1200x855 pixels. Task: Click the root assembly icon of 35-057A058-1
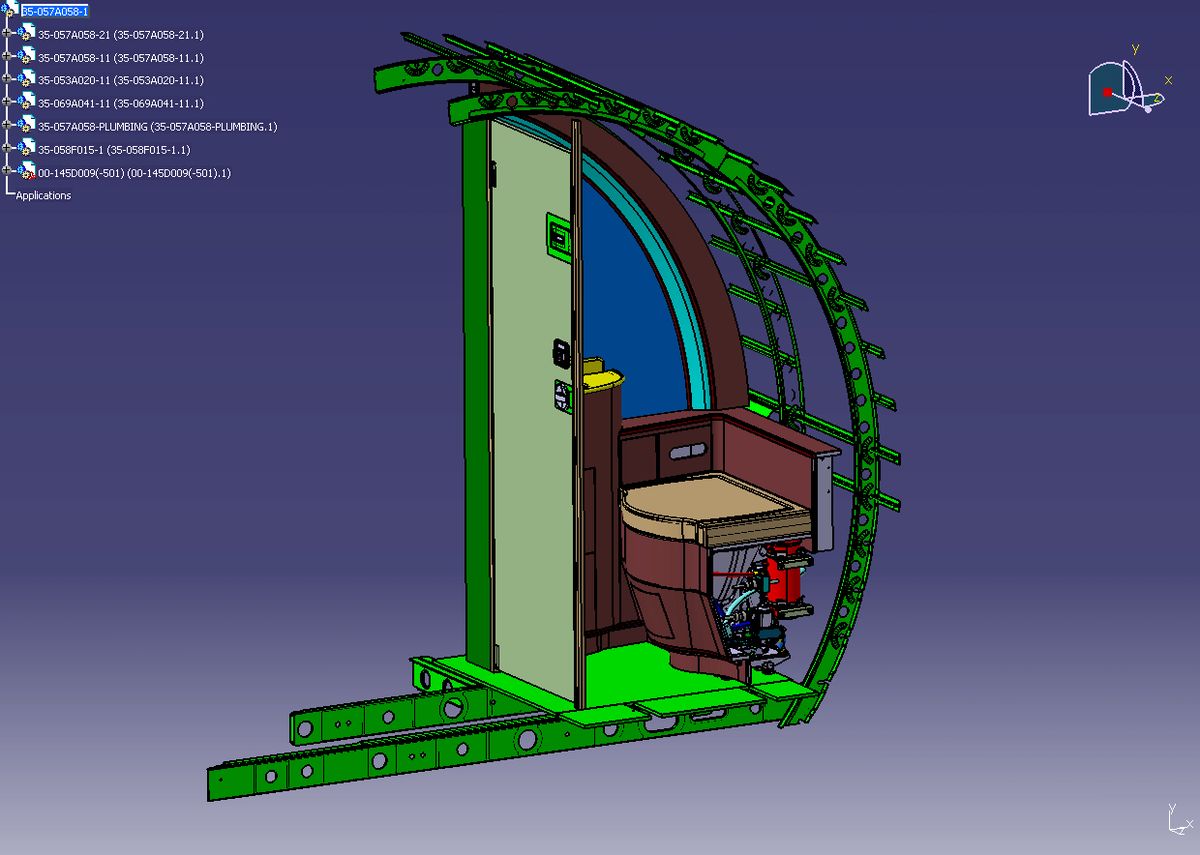point(11,10)
